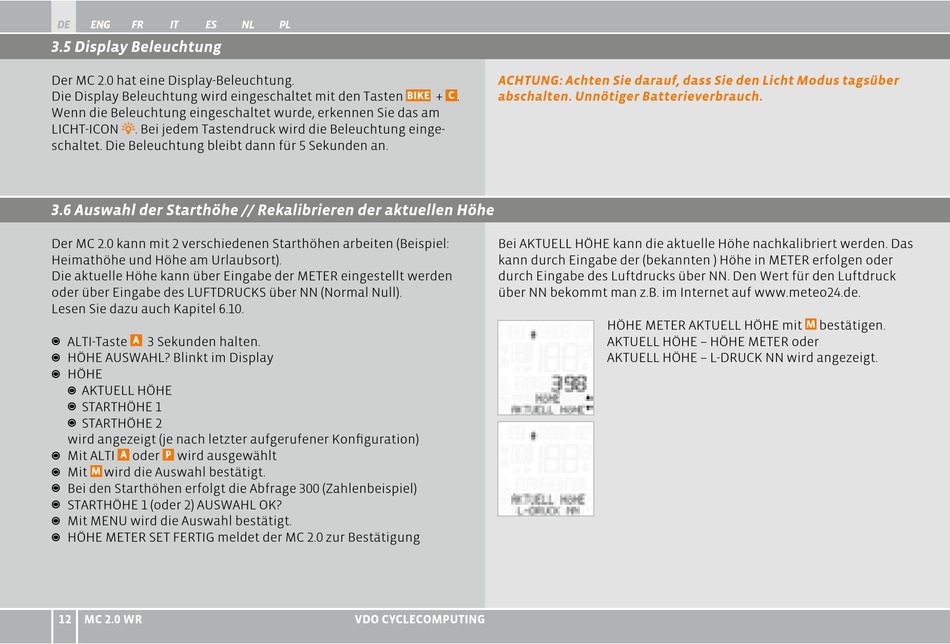
Task: Click the orange M icon before 'wird die Auswahl bestätigt'
Action: pos(96,471)
